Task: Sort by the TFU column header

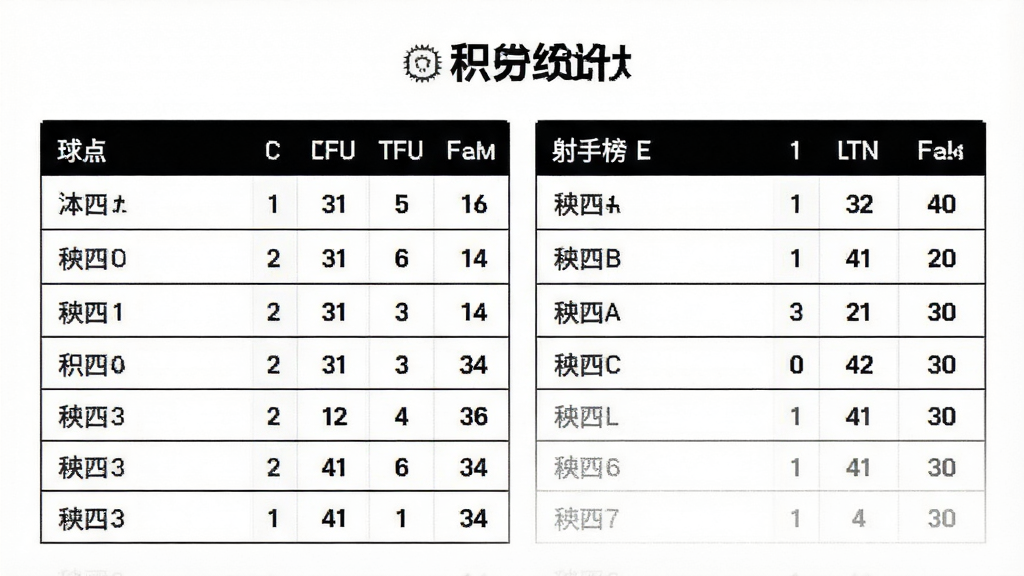Action: tap(401, 151)
